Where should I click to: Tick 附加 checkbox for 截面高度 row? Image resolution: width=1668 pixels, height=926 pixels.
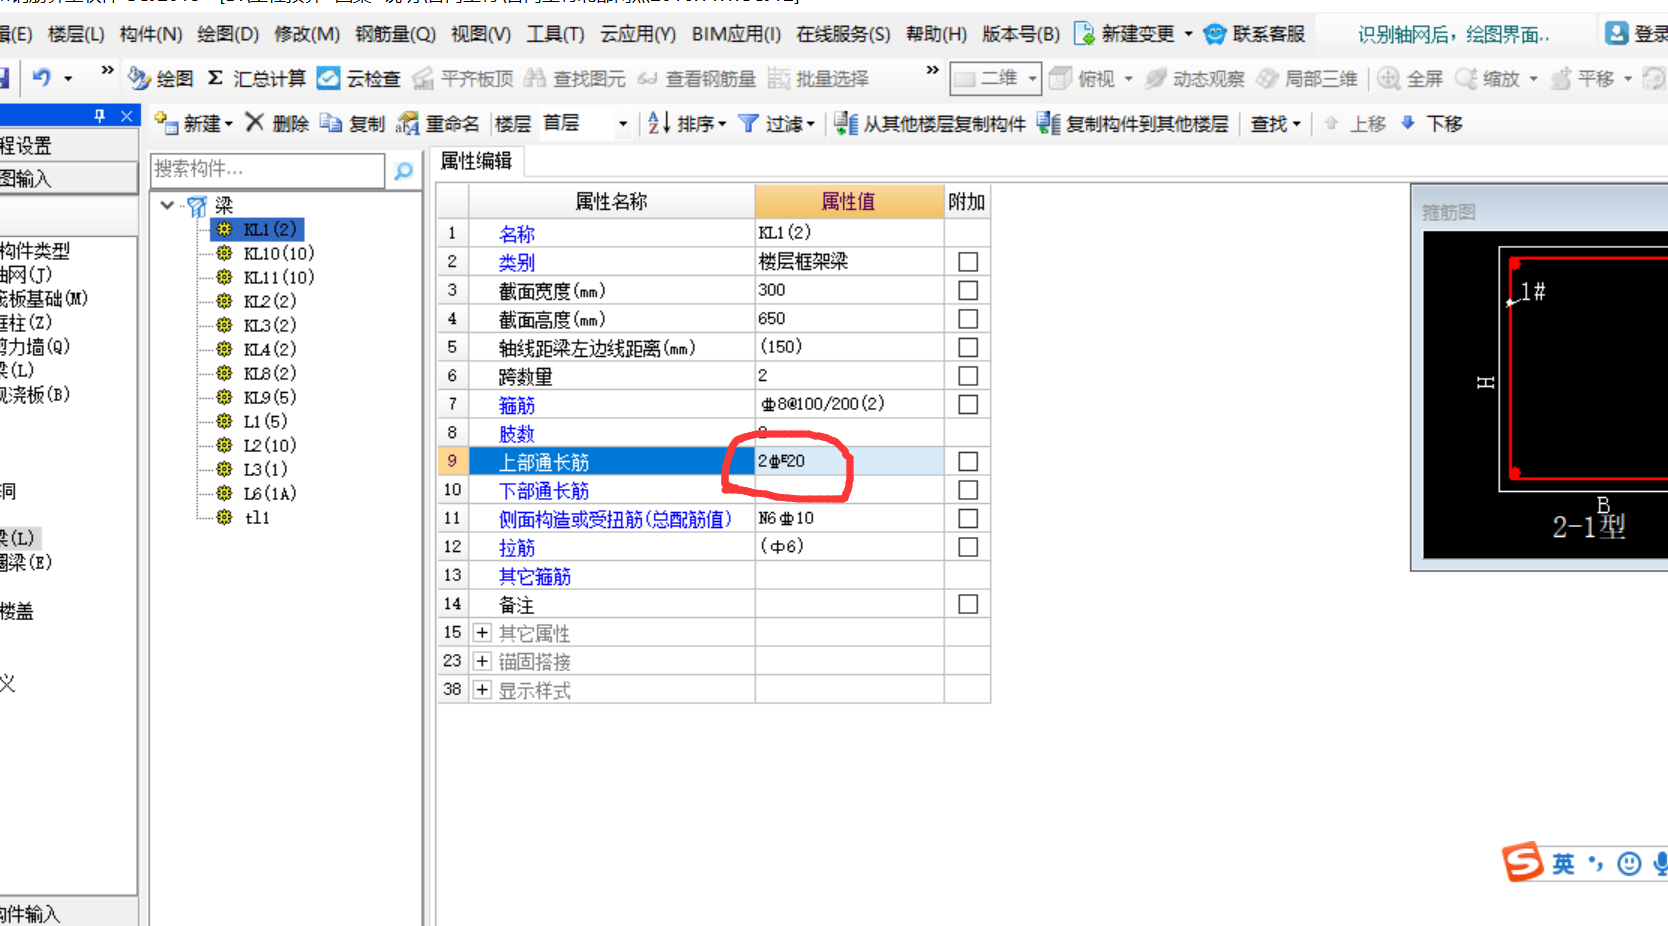point(967,318)
